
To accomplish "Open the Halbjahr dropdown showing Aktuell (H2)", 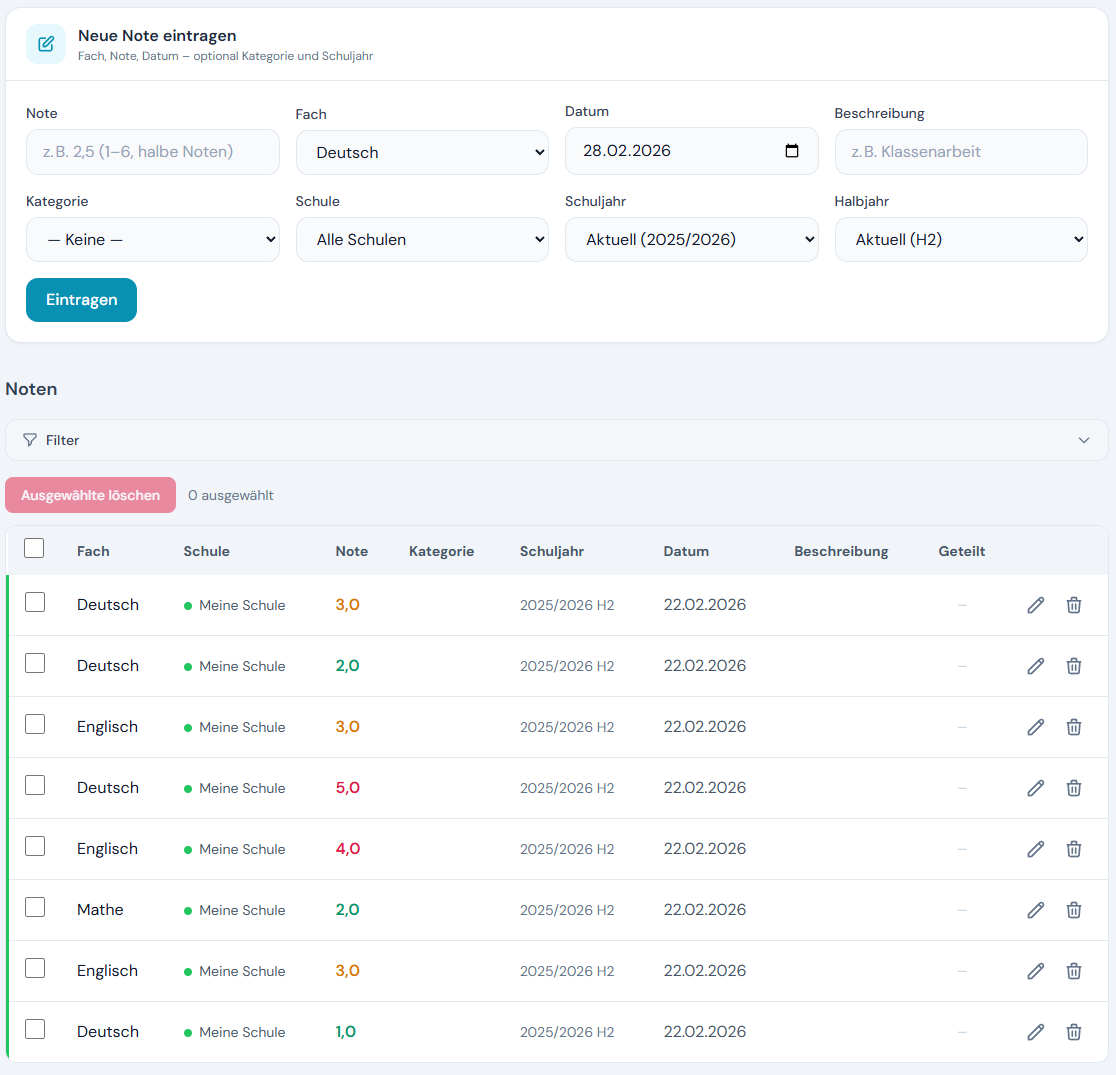I will [x=960, y=240].
